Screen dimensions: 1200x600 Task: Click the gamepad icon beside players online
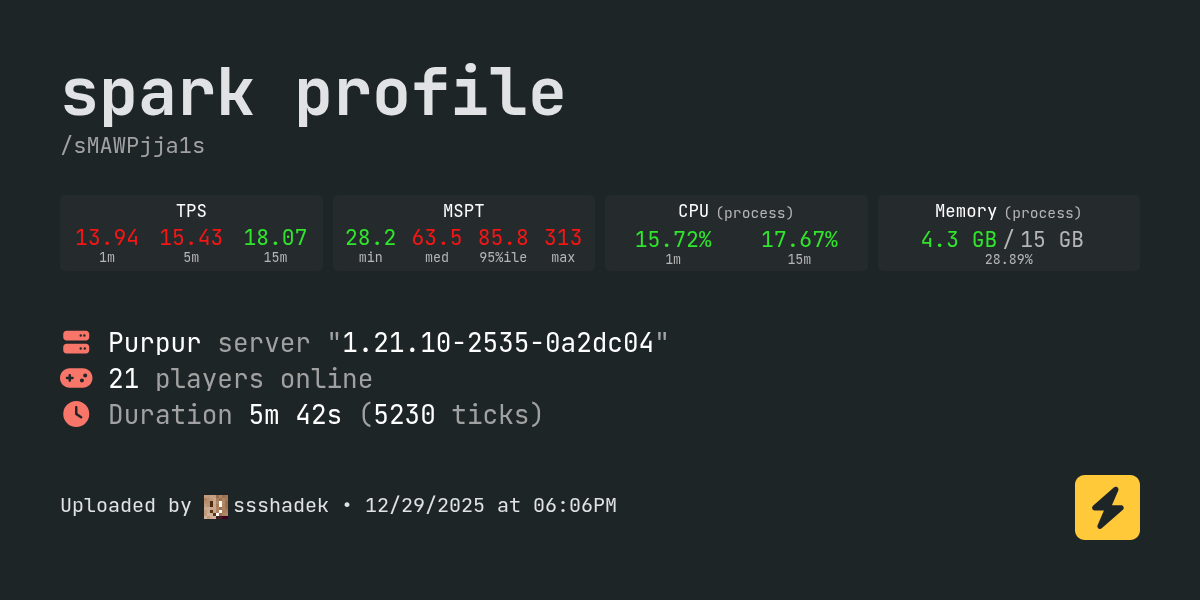(x=76, y=378)
